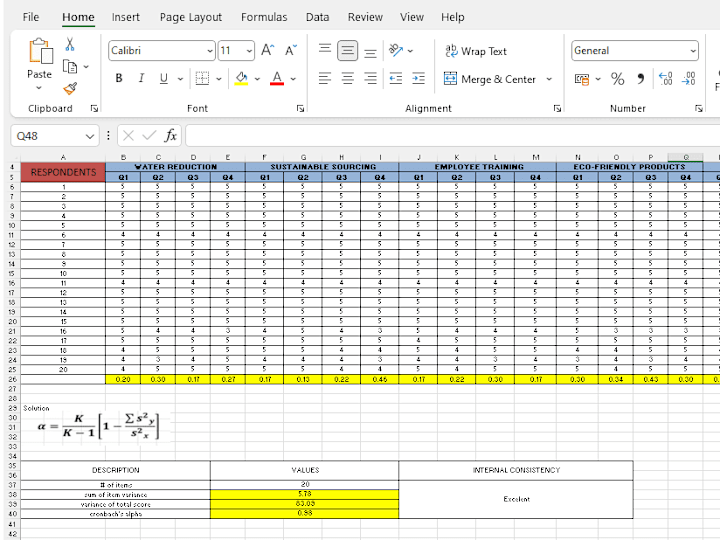Select row 26 header
The image size is (720, 540).
click(12, 379)
